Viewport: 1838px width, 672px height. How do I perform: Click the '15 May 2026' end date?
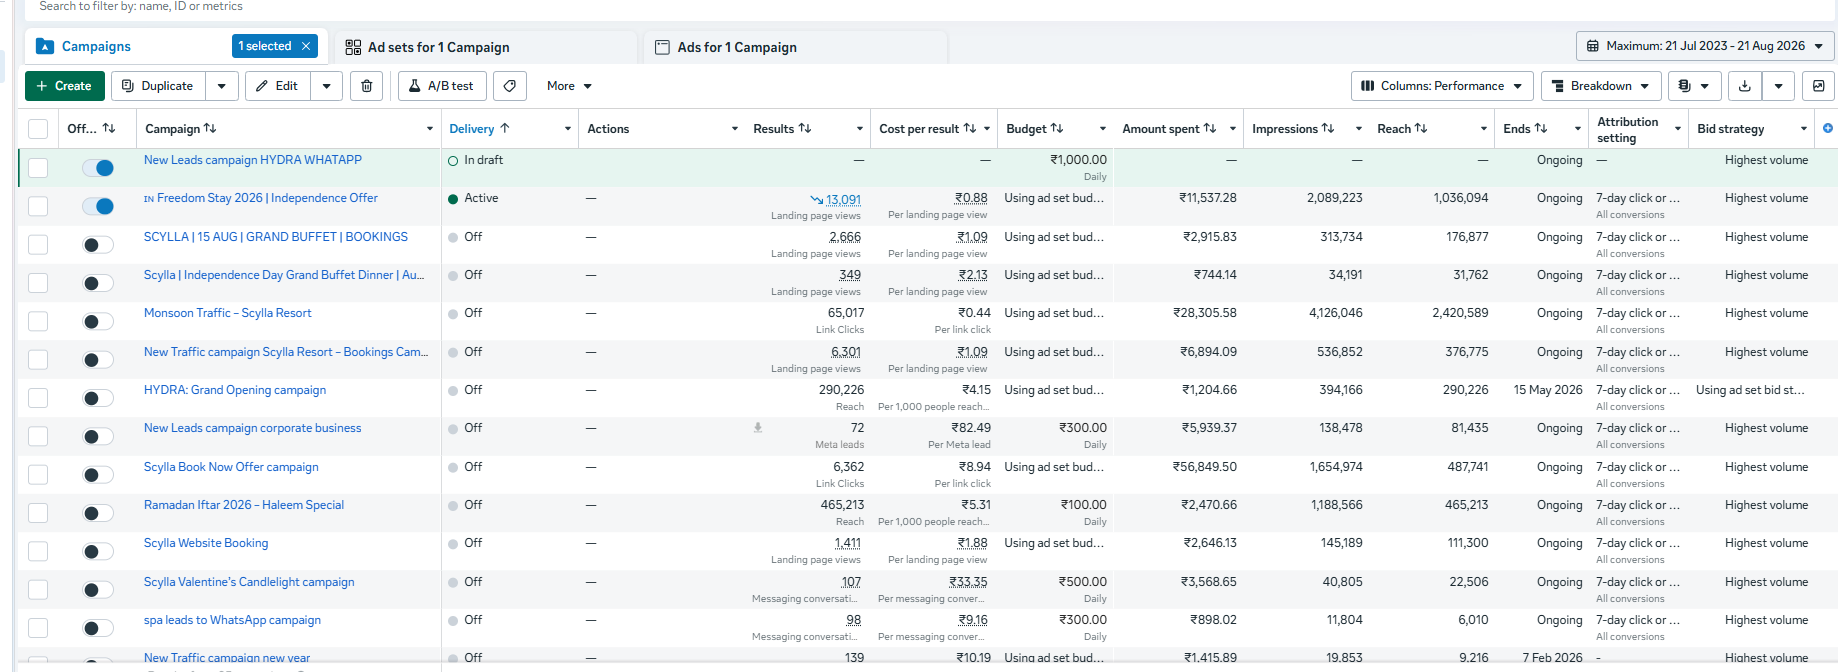(x=1548, y=390)
